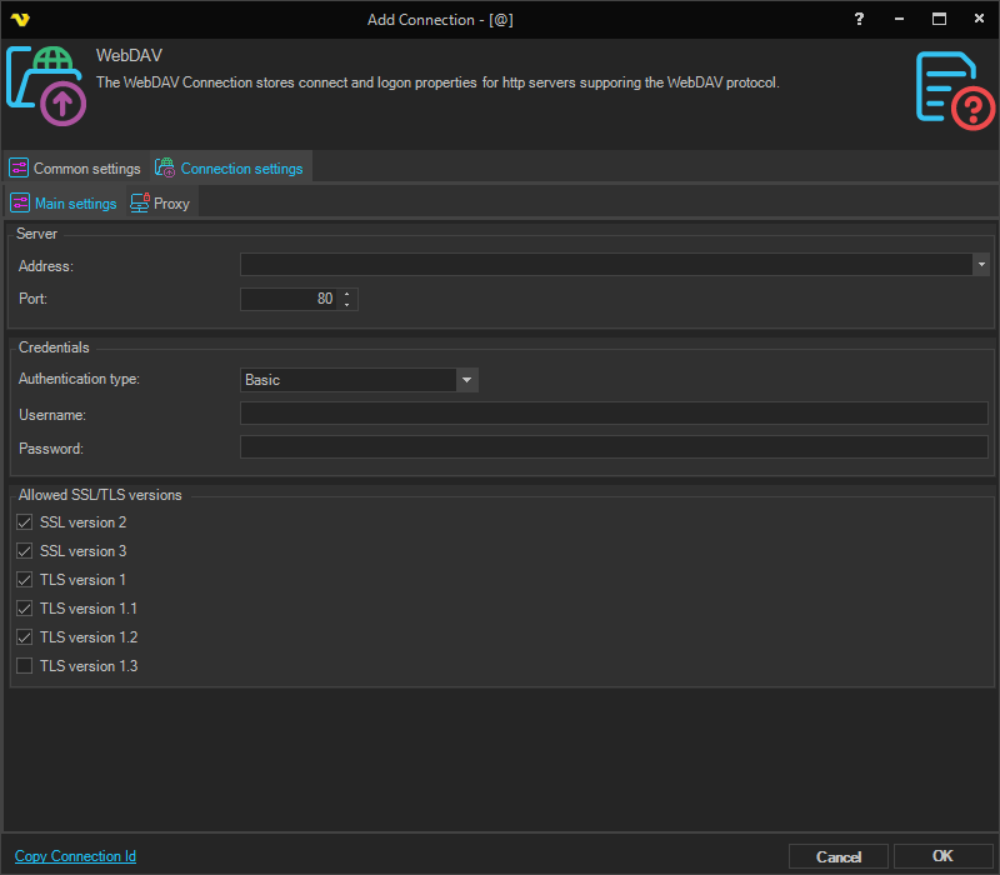Toggle TLS version 1.2 checkbox
Screen dimensions: 1000x875
point(25,637)
